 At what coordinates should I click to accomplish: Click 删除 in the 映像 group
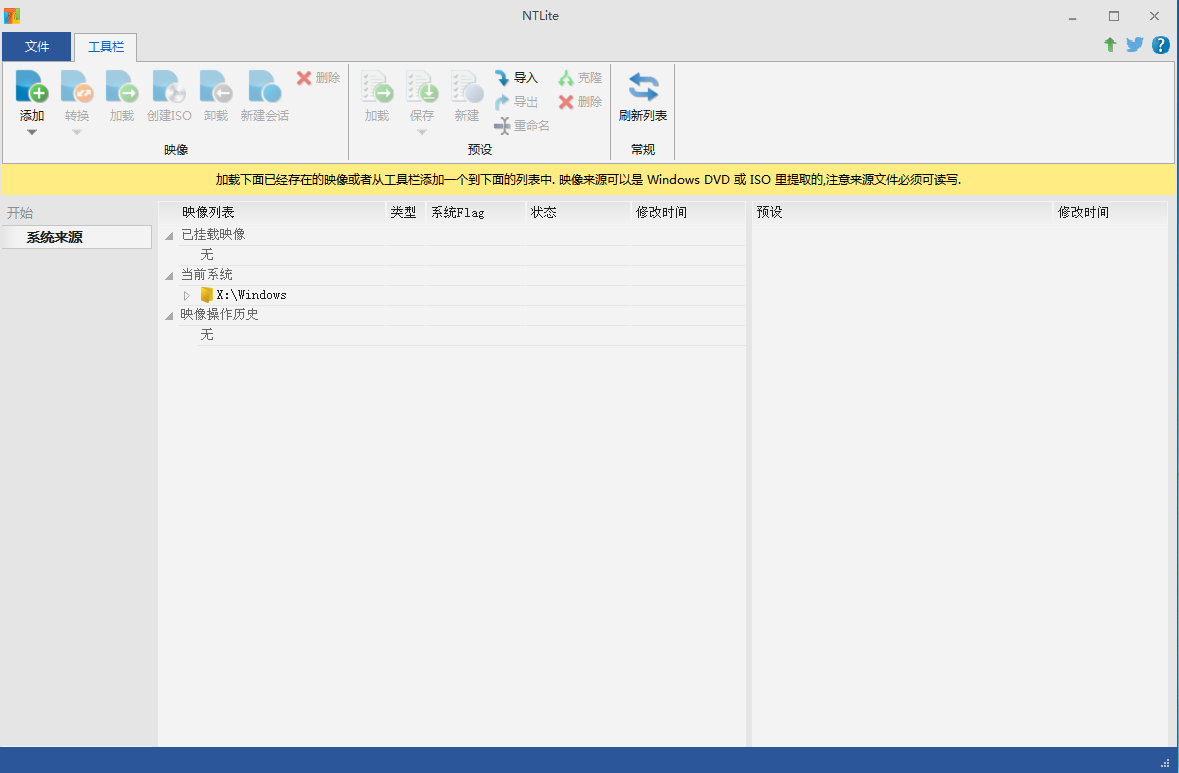[318, 77]
